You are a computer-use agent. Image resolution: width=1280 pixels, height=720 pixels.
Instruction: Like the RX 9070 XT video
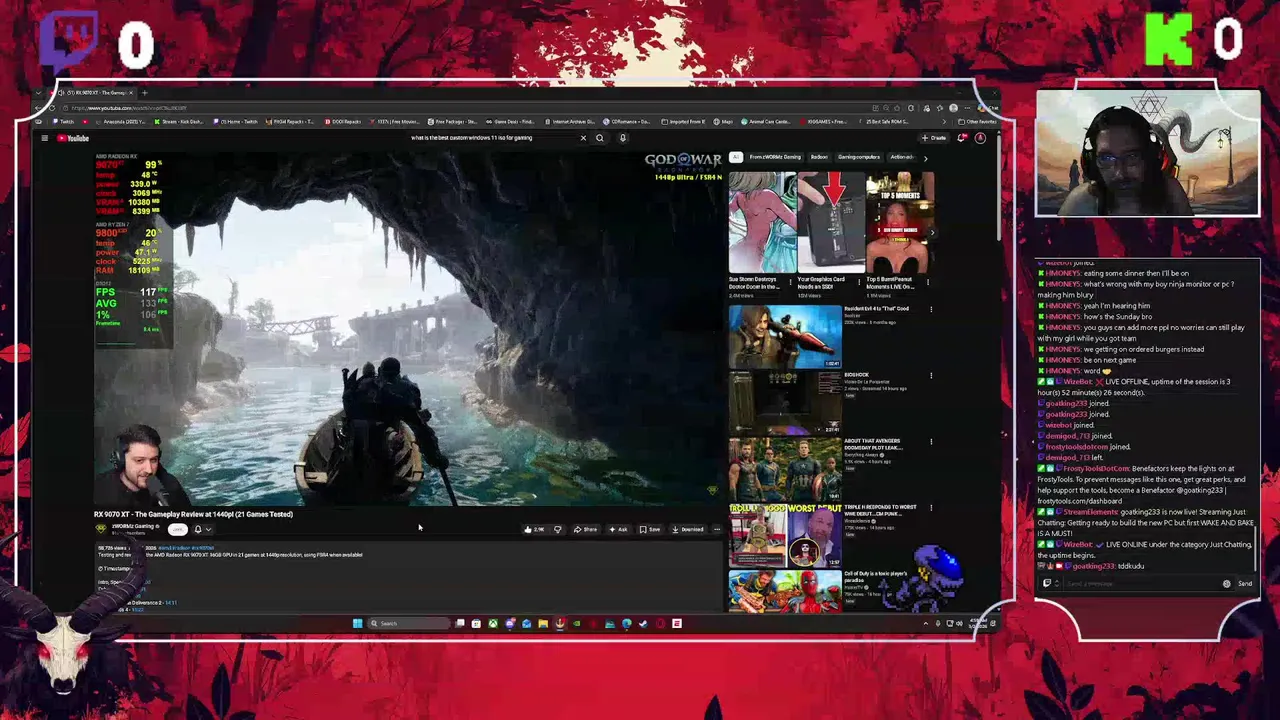535,529
